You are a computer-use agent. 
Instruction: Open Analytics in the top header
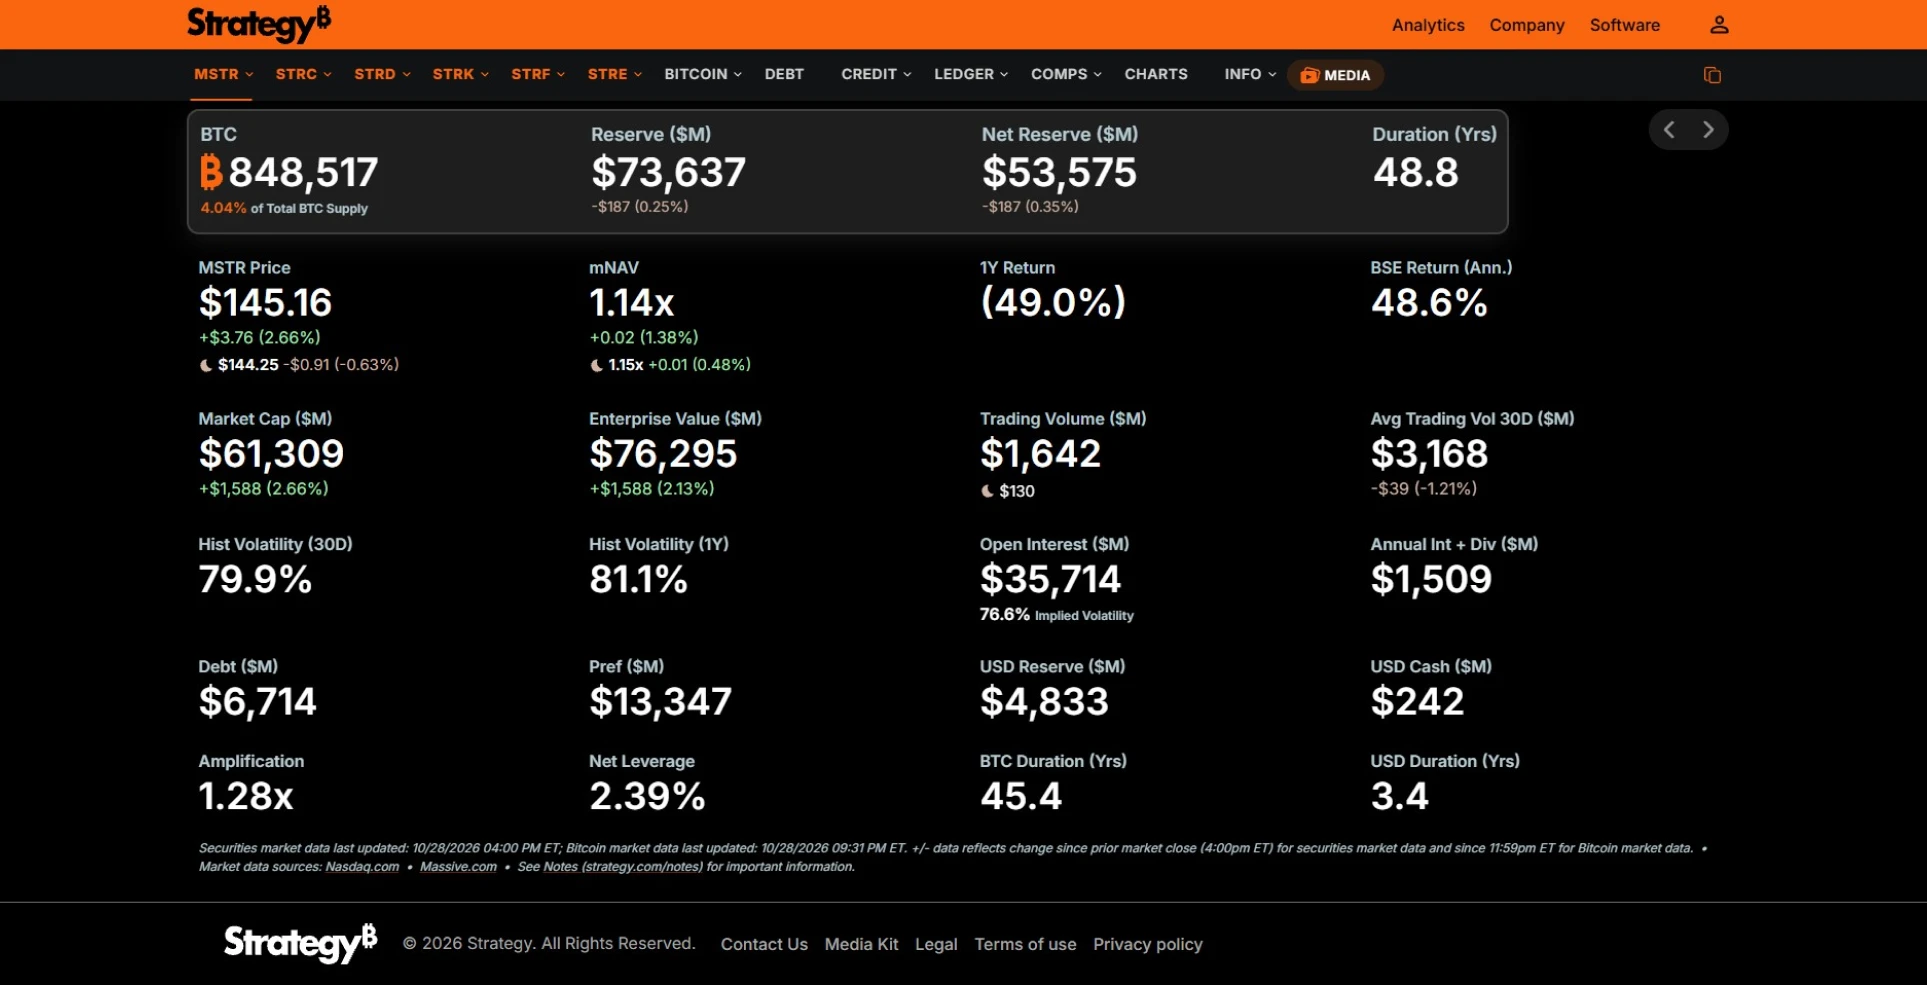coord(1428,25)
